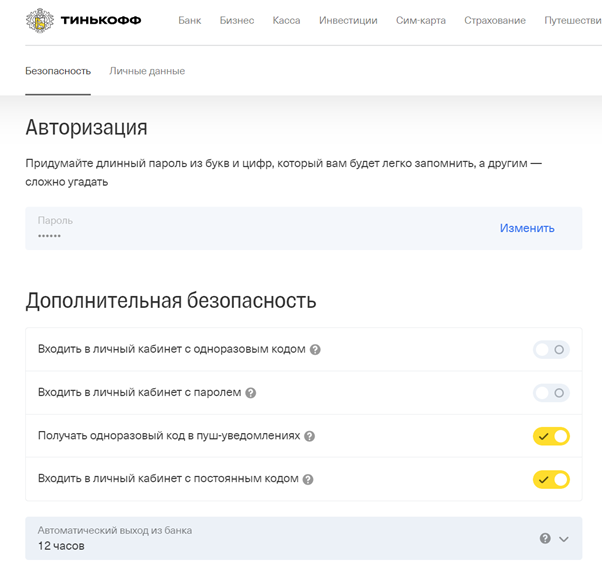Click help icon beside push notification code
Screen dimensions: 602x577
(310, 437)
